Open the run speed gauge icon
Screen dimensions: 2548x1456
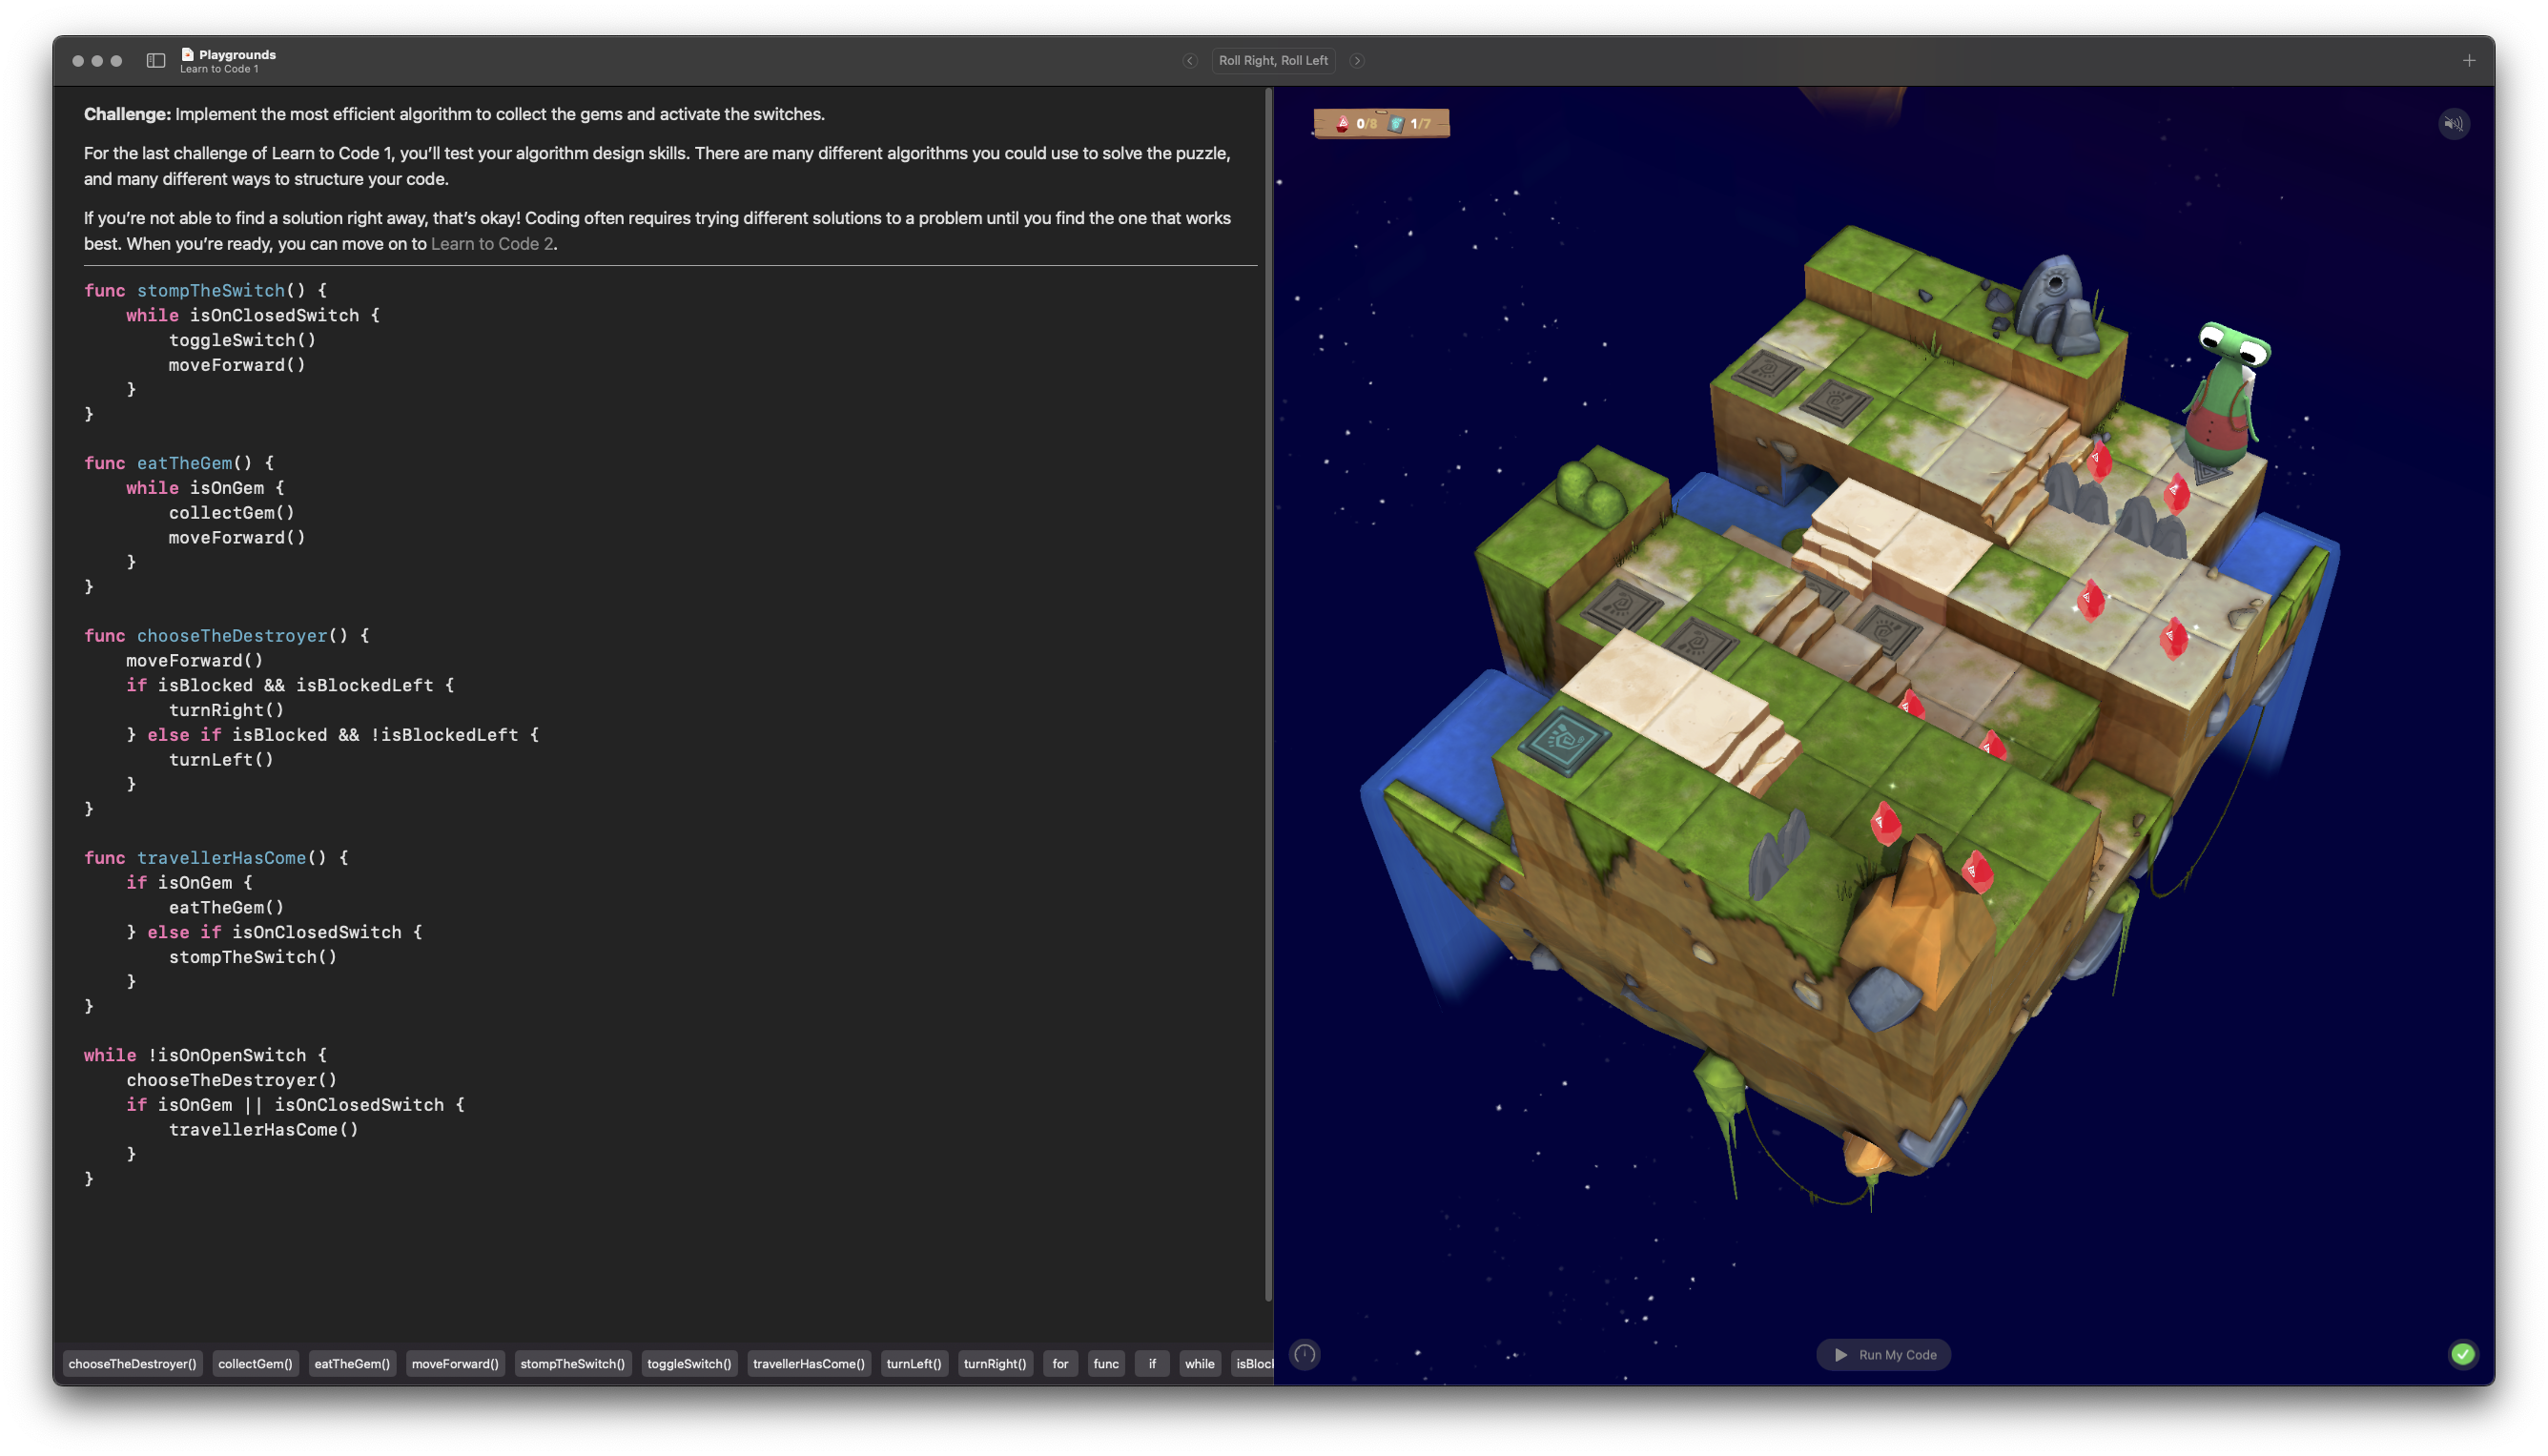[1305, 1354]
